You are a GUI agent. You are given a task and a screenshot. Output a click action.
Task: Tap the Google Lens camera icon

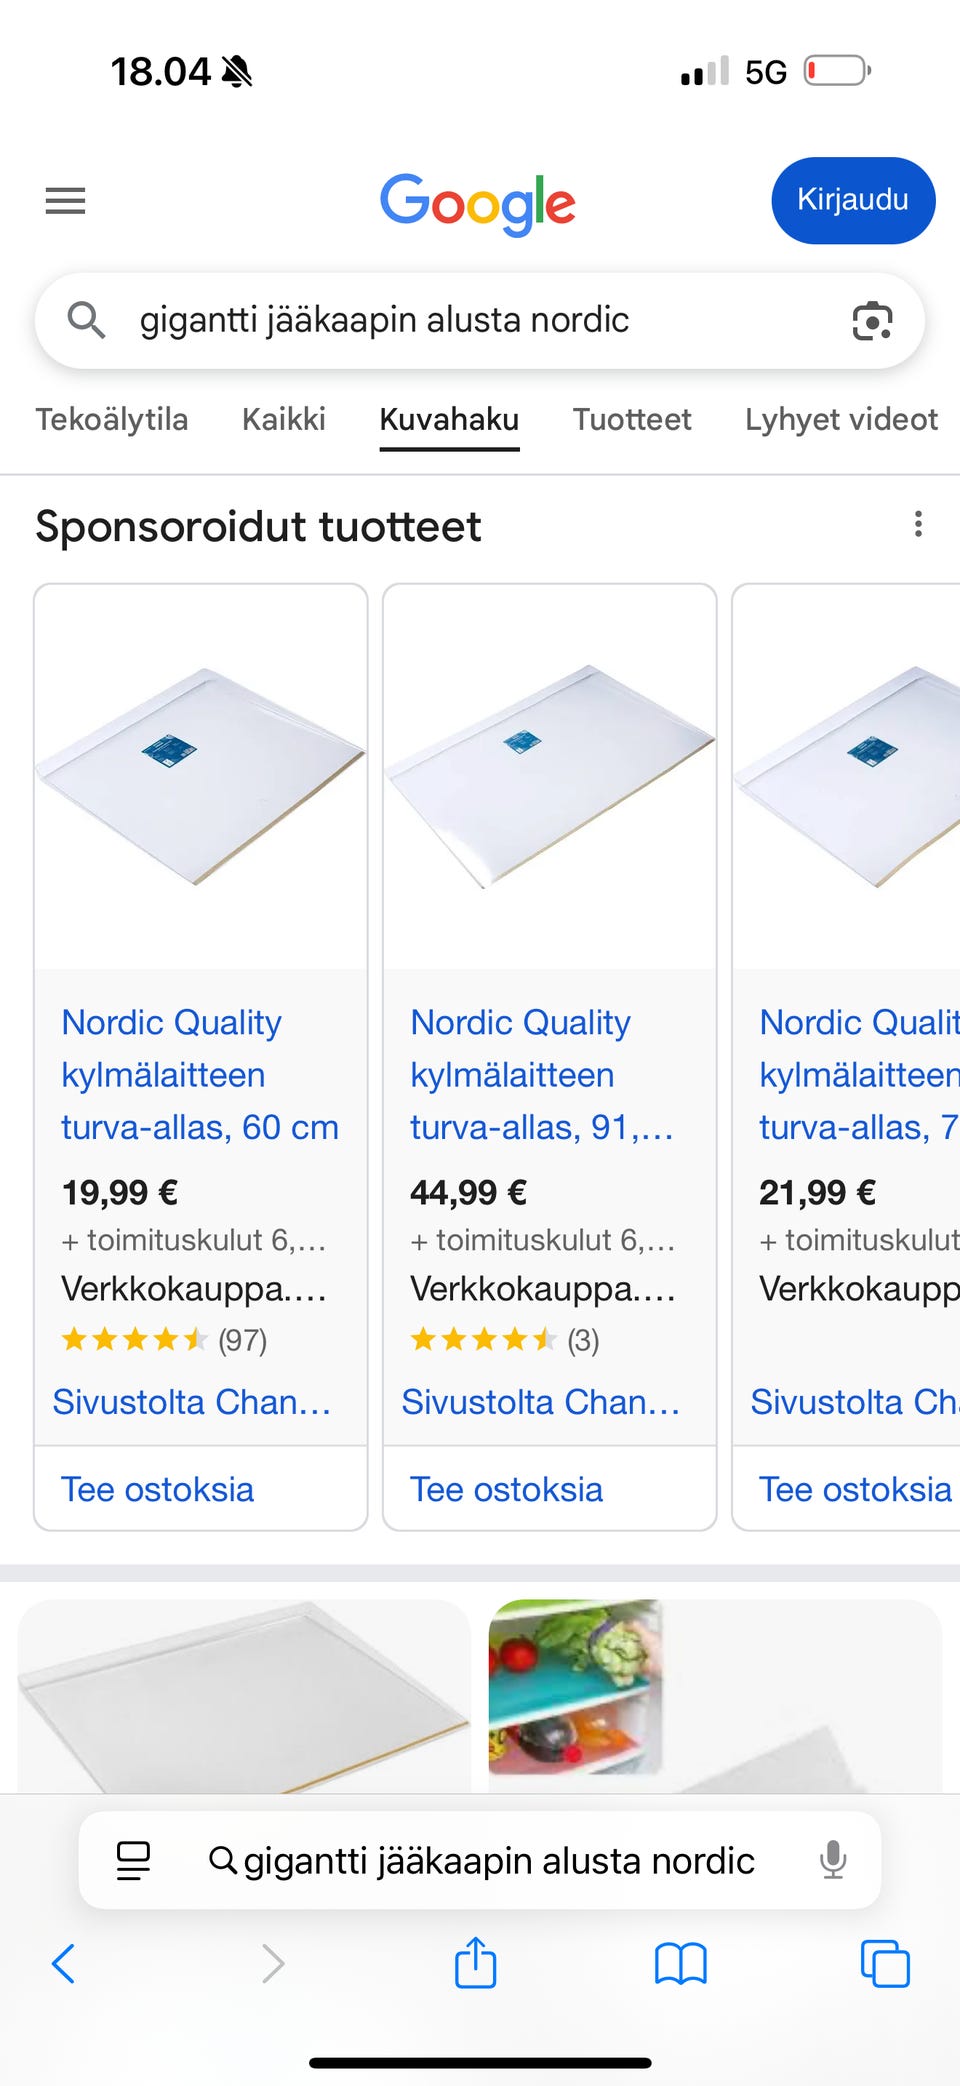click(872, 321)
